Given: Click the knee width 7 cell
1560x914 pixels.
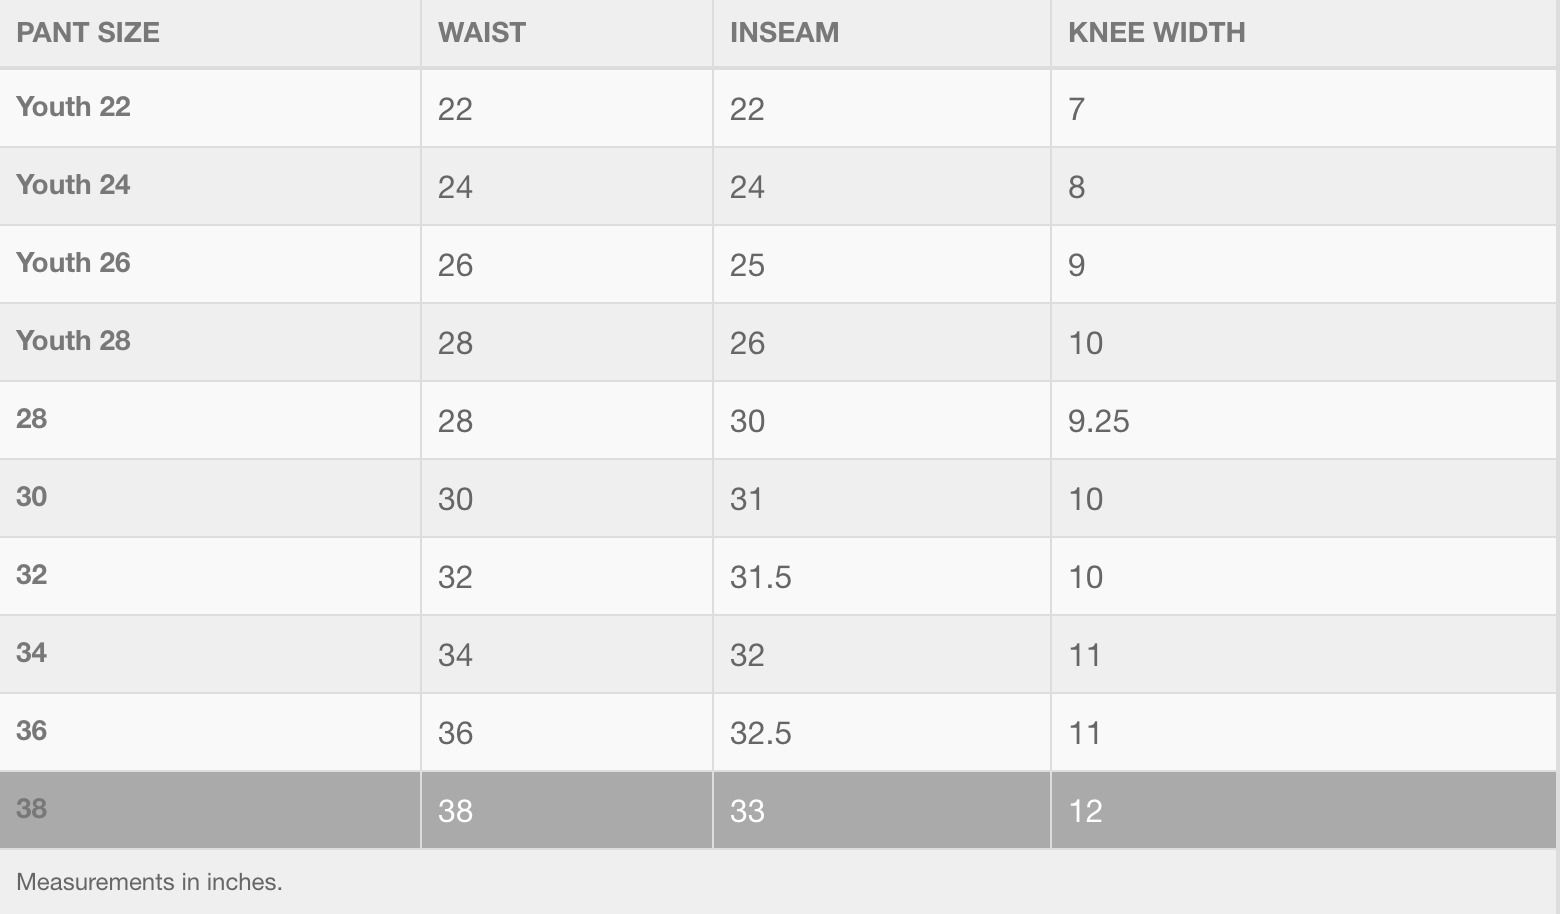Looking at the screenshot, I should click(1077, 109).
